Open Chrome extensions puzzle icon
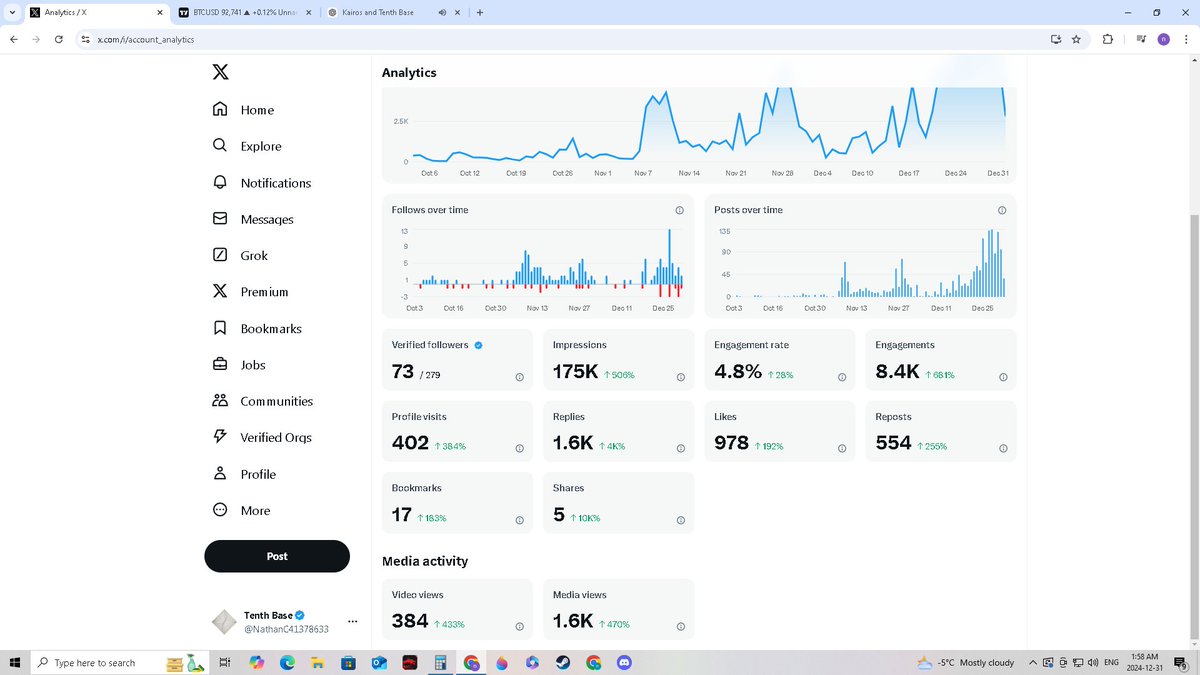This screenshot has height=675, width=1200. click(1107, 39)
